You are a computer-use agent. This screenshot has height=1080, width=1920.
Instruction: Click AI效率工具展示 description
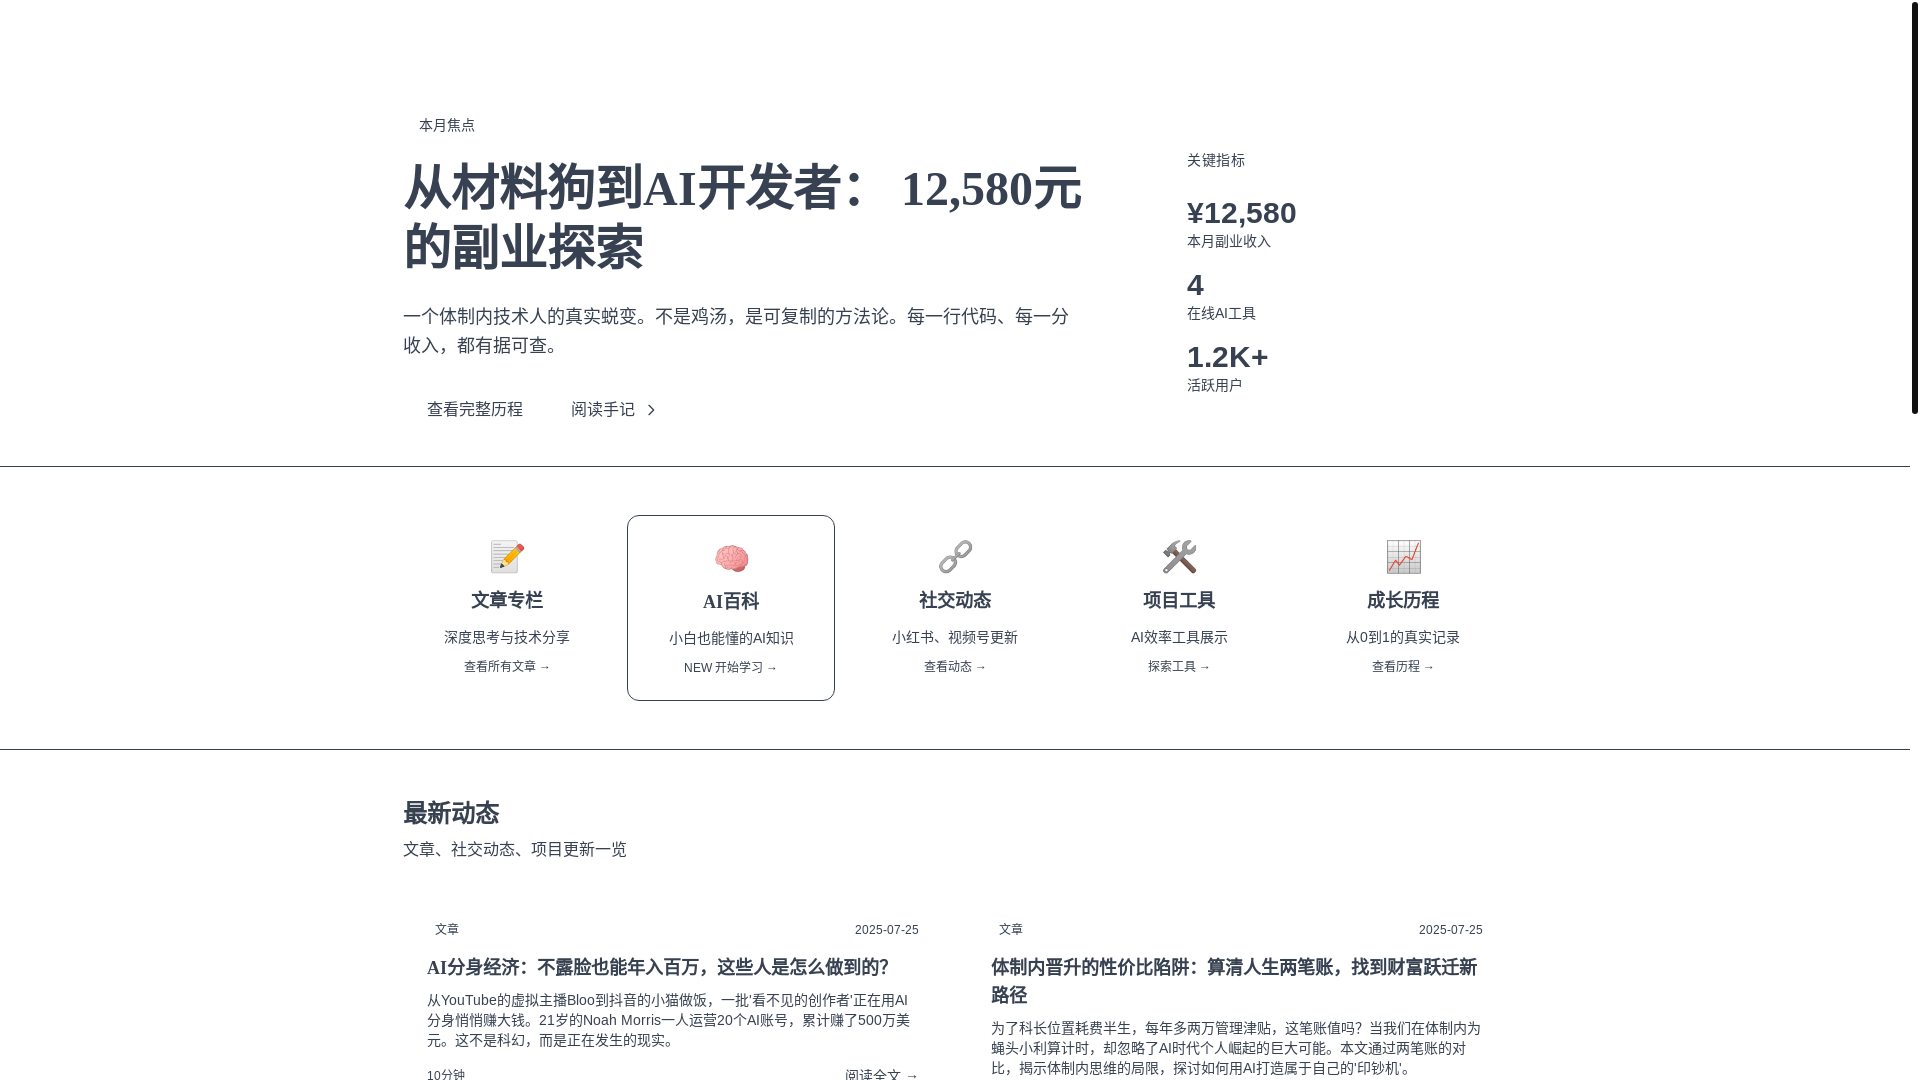tap(1179, 637)
